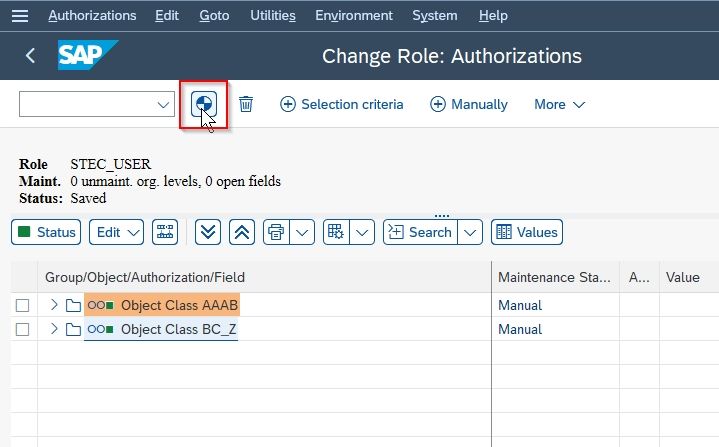The width and height of the screenshot is (719, 447).
Task: Open the More dropdown
Action: [x=559, y=105]
